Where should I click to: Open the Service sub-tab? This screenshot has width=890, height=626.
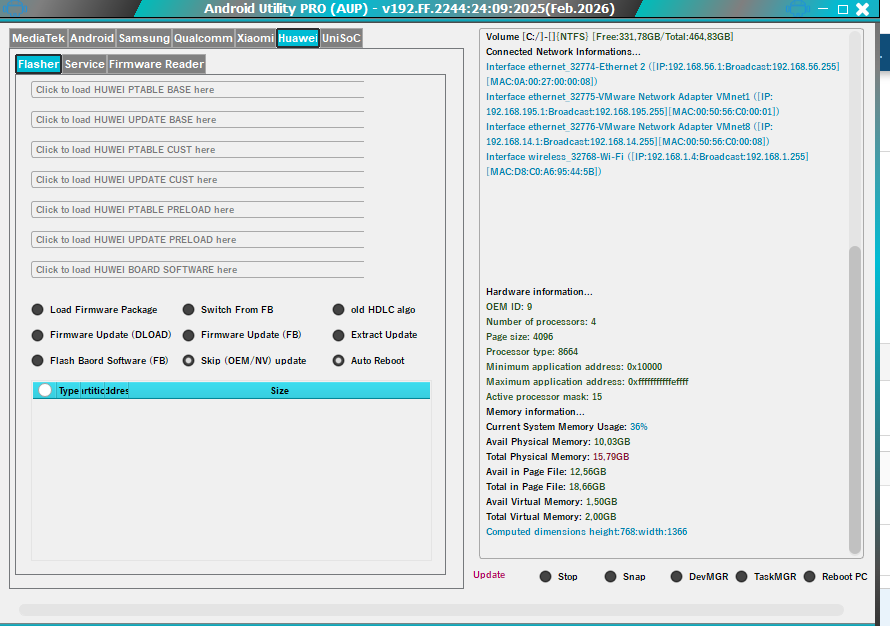tap(85, 64)
